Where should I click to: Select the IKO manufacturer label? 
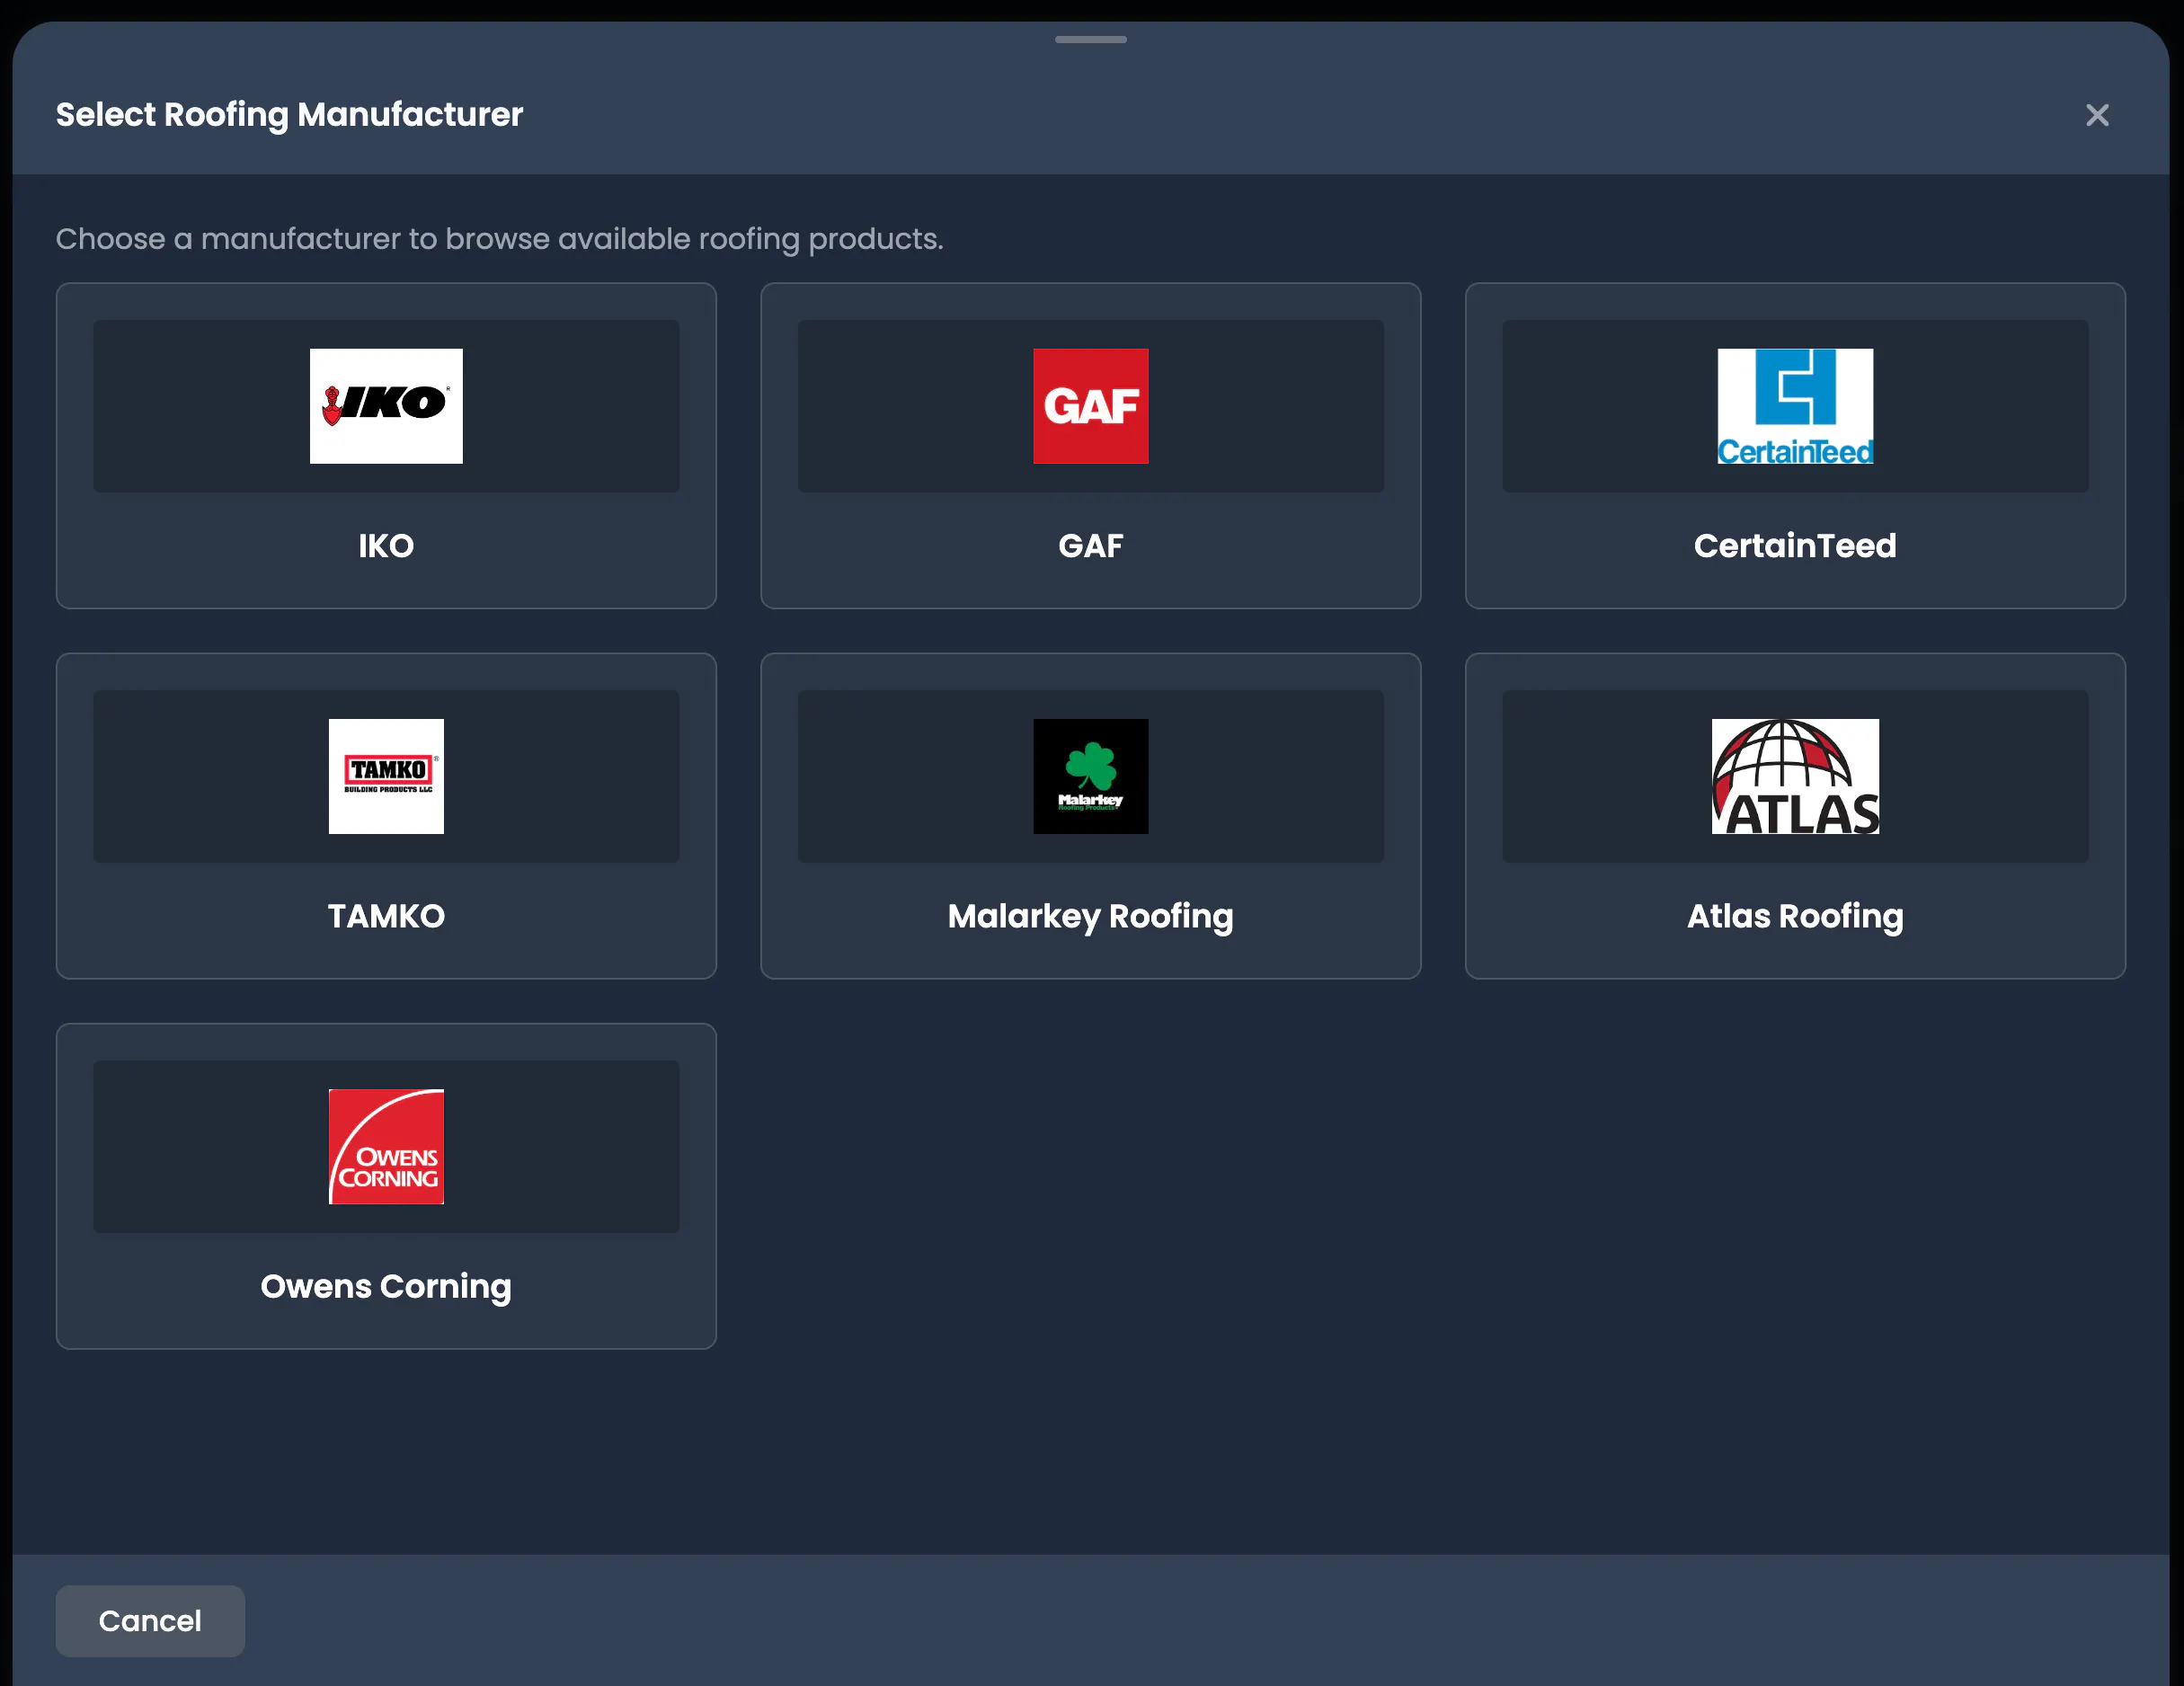(386, 546)
